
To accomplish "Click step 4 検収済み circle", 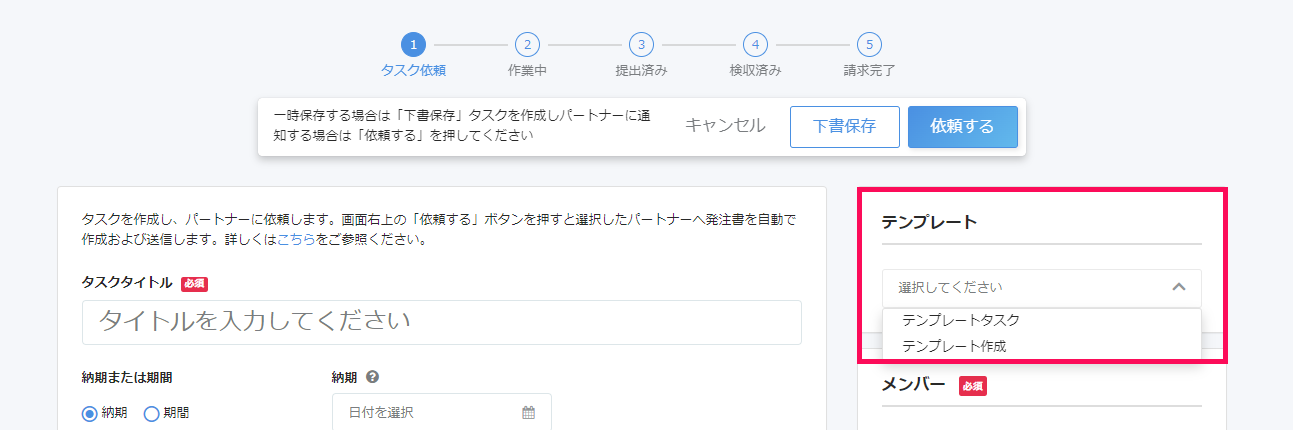I will [755, 45].
